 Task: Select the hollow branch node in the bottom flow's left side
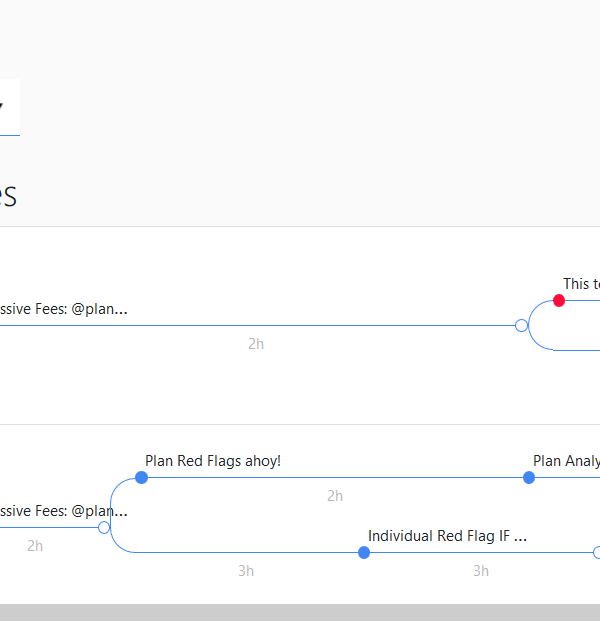point(104,527)
